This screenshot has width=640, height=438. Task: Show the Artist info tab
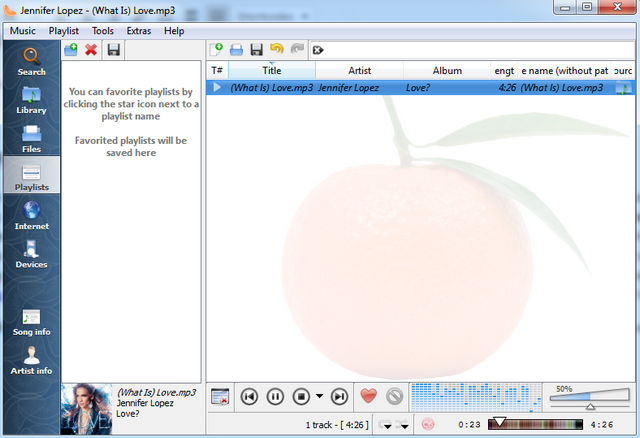tap(31, 361)
